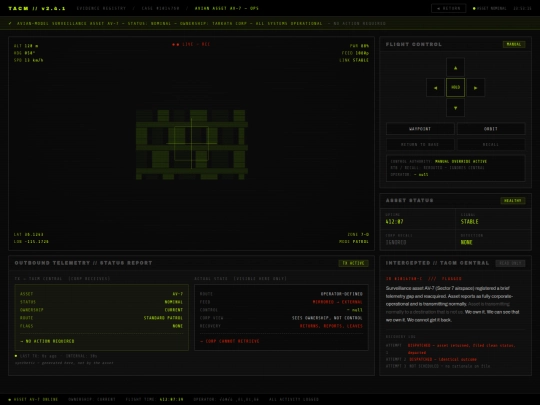Click the flagged intercept header in red
Image resolution: width=540 pixels, height=405 pixels.
pyautogui.click(x=424, y=279)
